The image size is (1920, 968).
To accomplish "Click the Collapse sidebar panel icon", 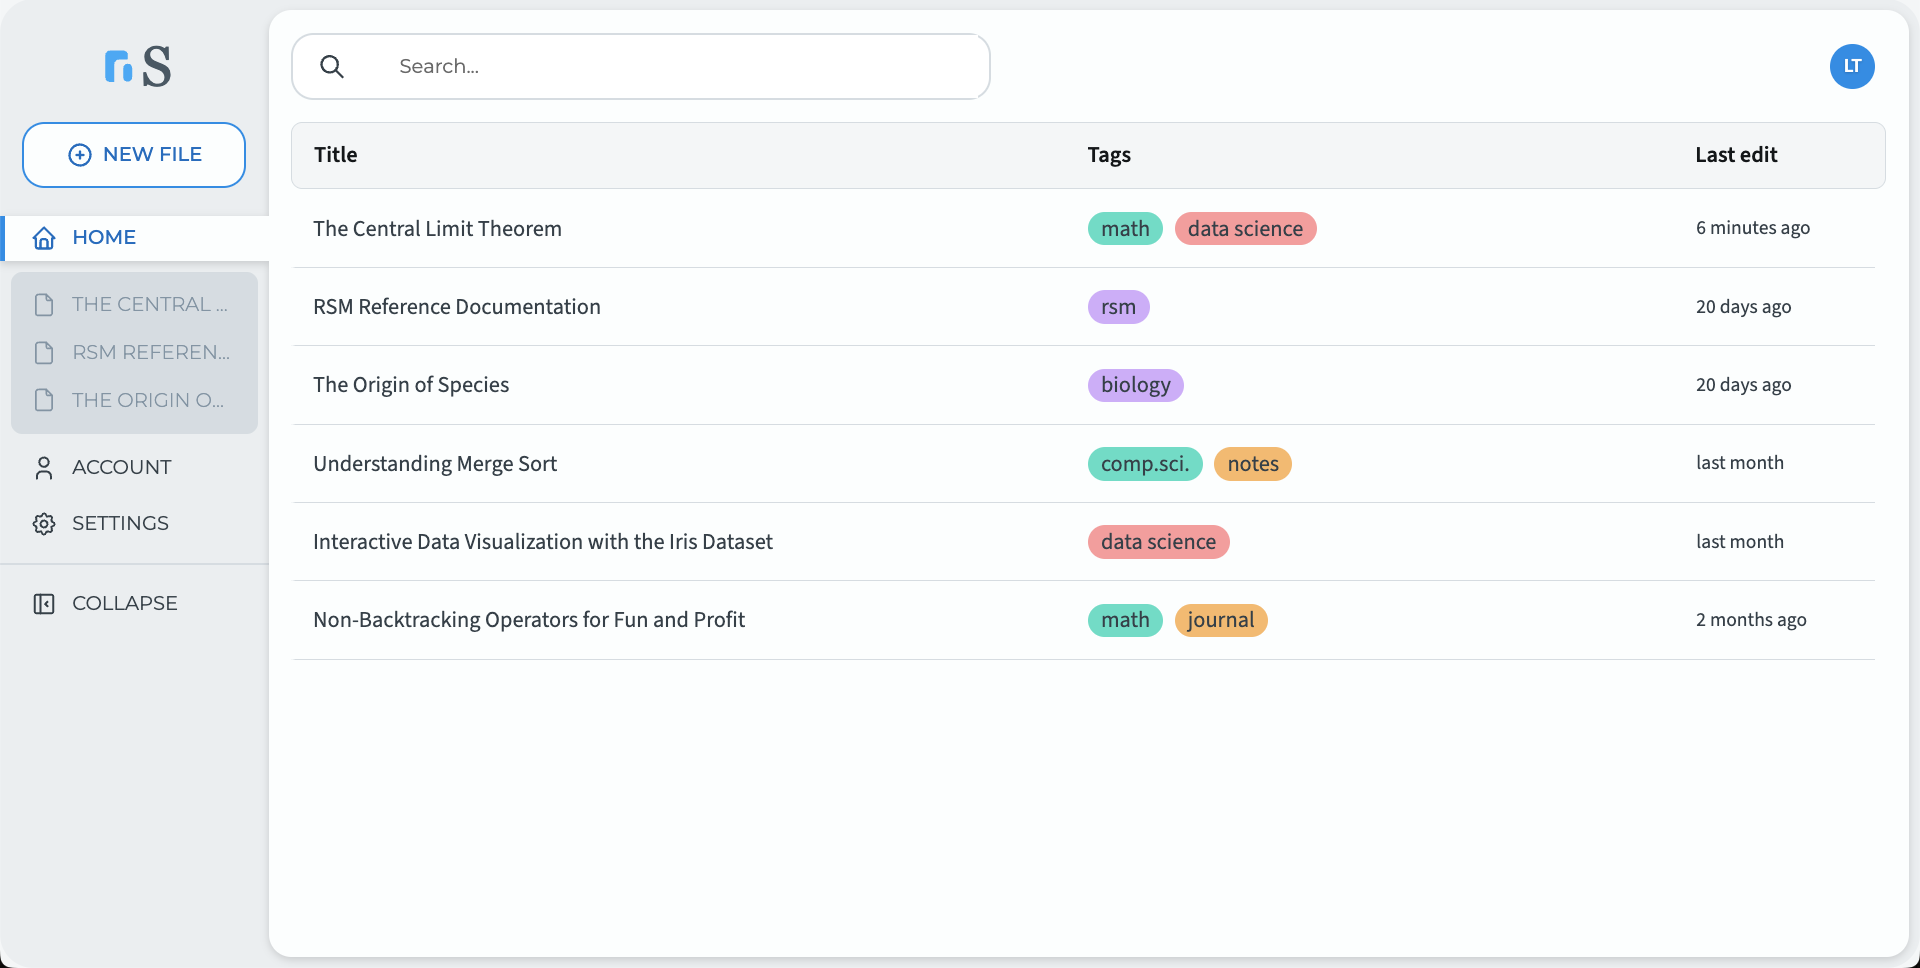I will click(44, 604).
